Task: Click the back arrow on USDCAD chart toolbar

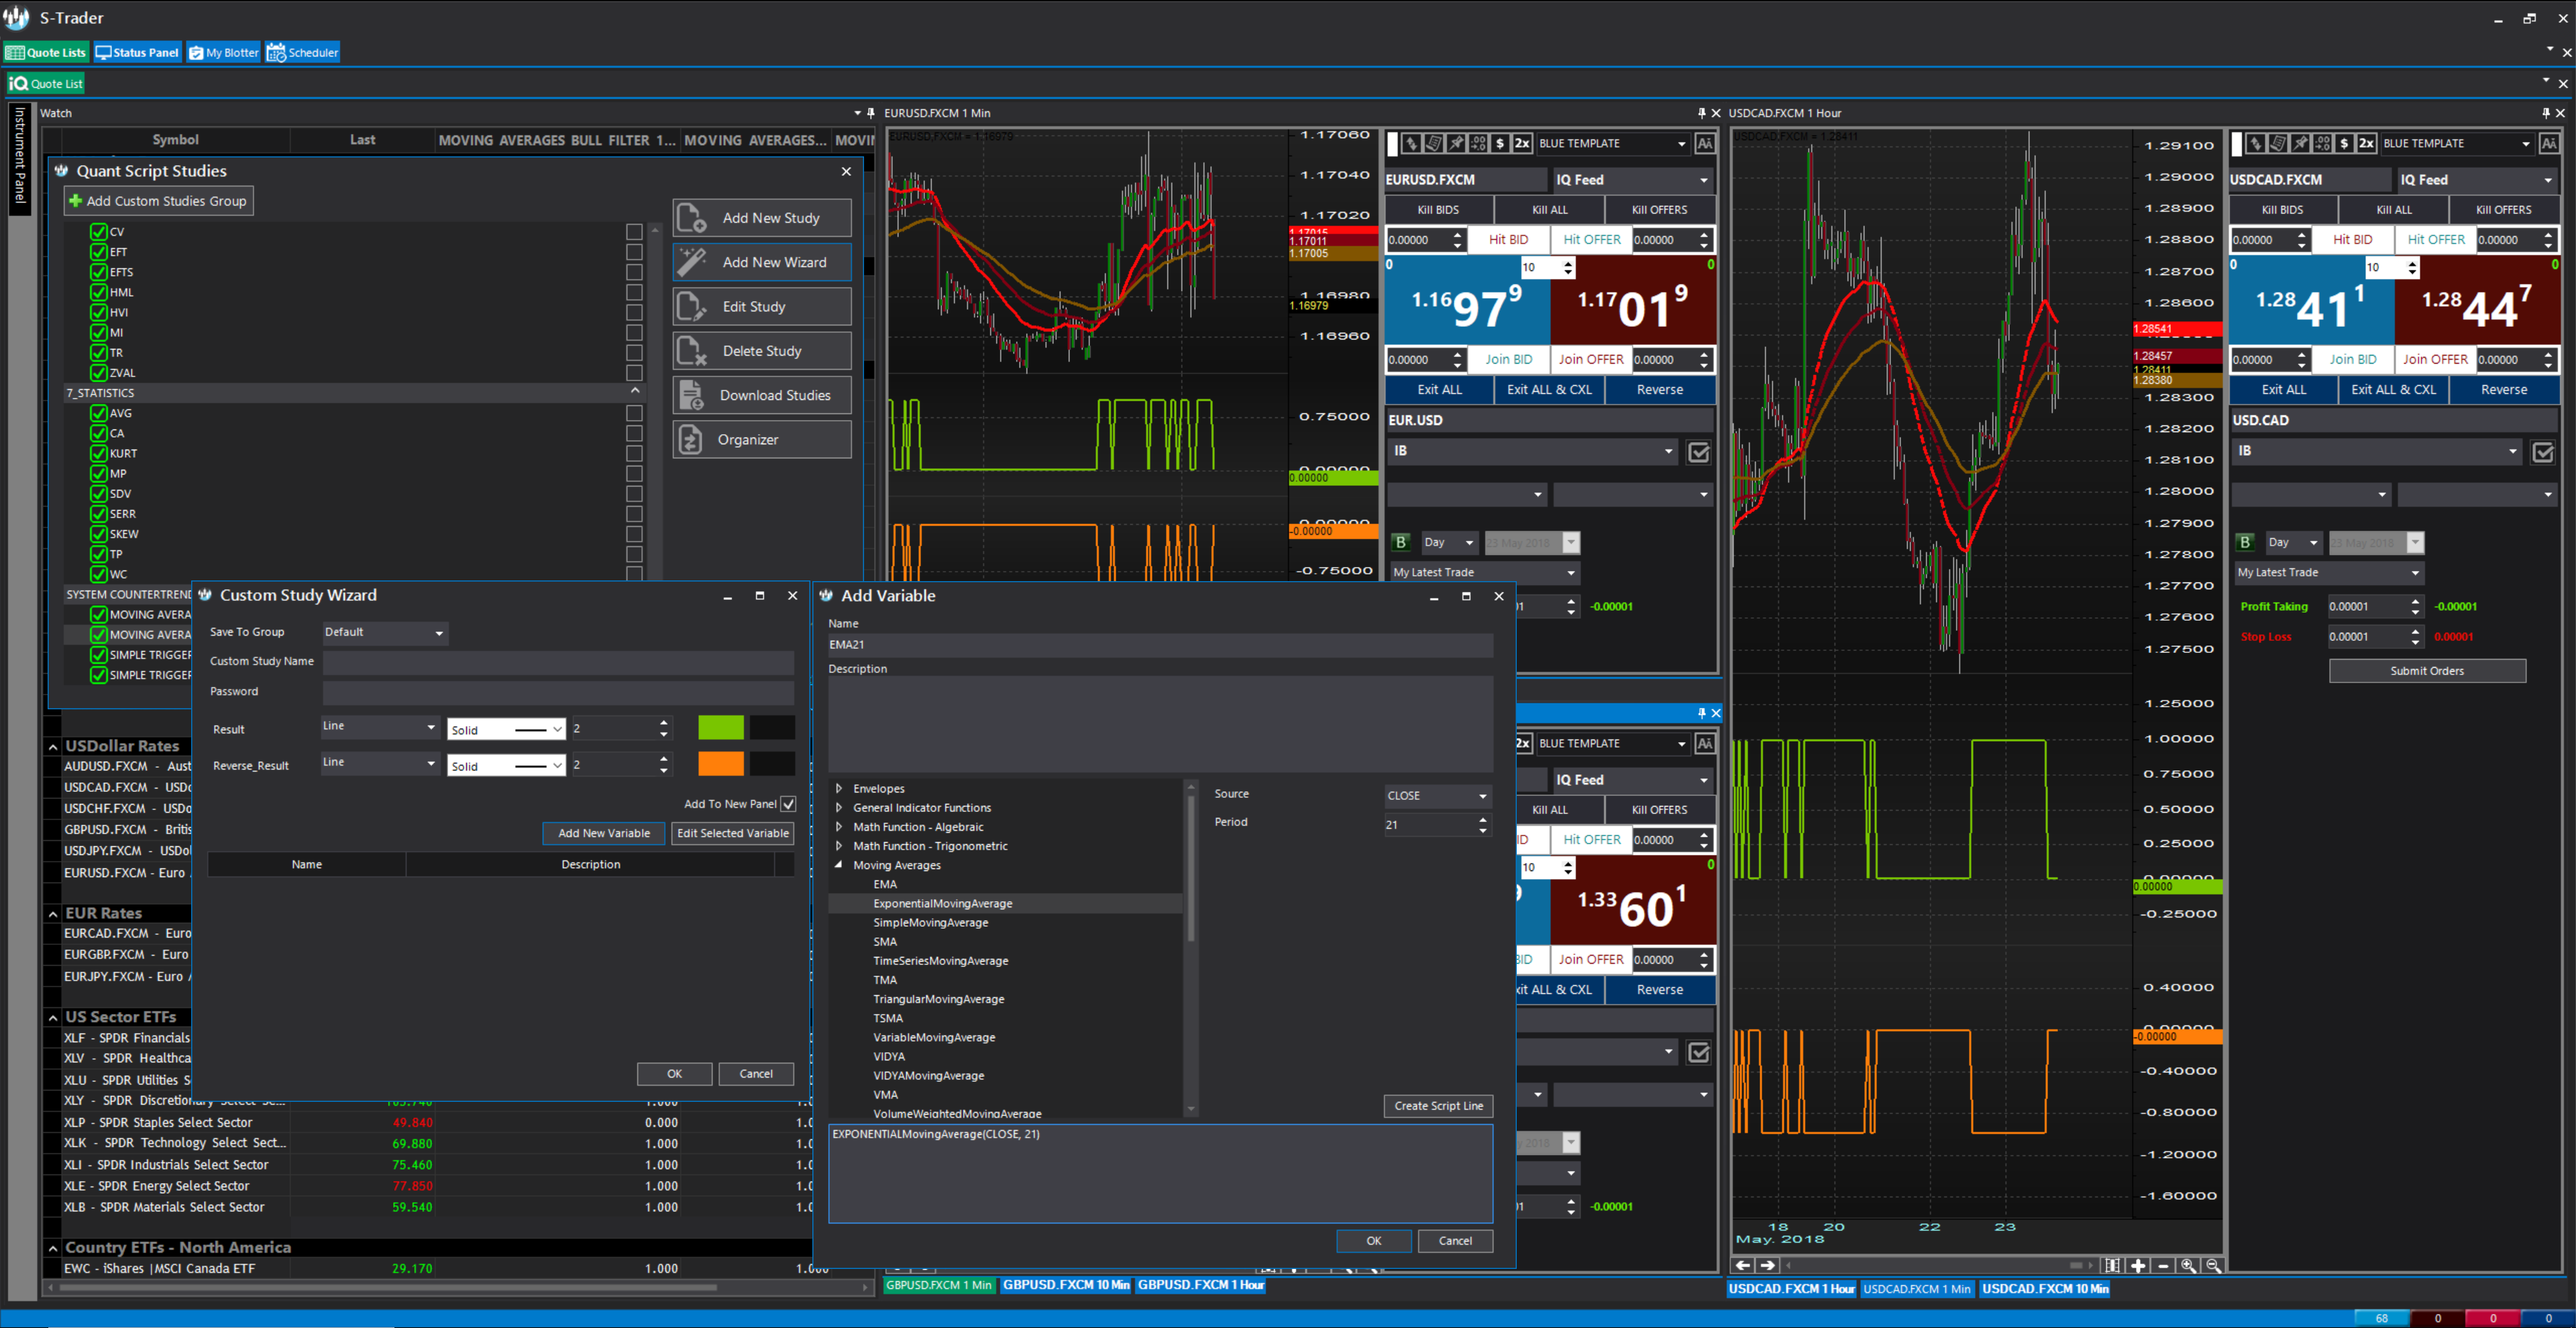Action: point(1743,1265)
